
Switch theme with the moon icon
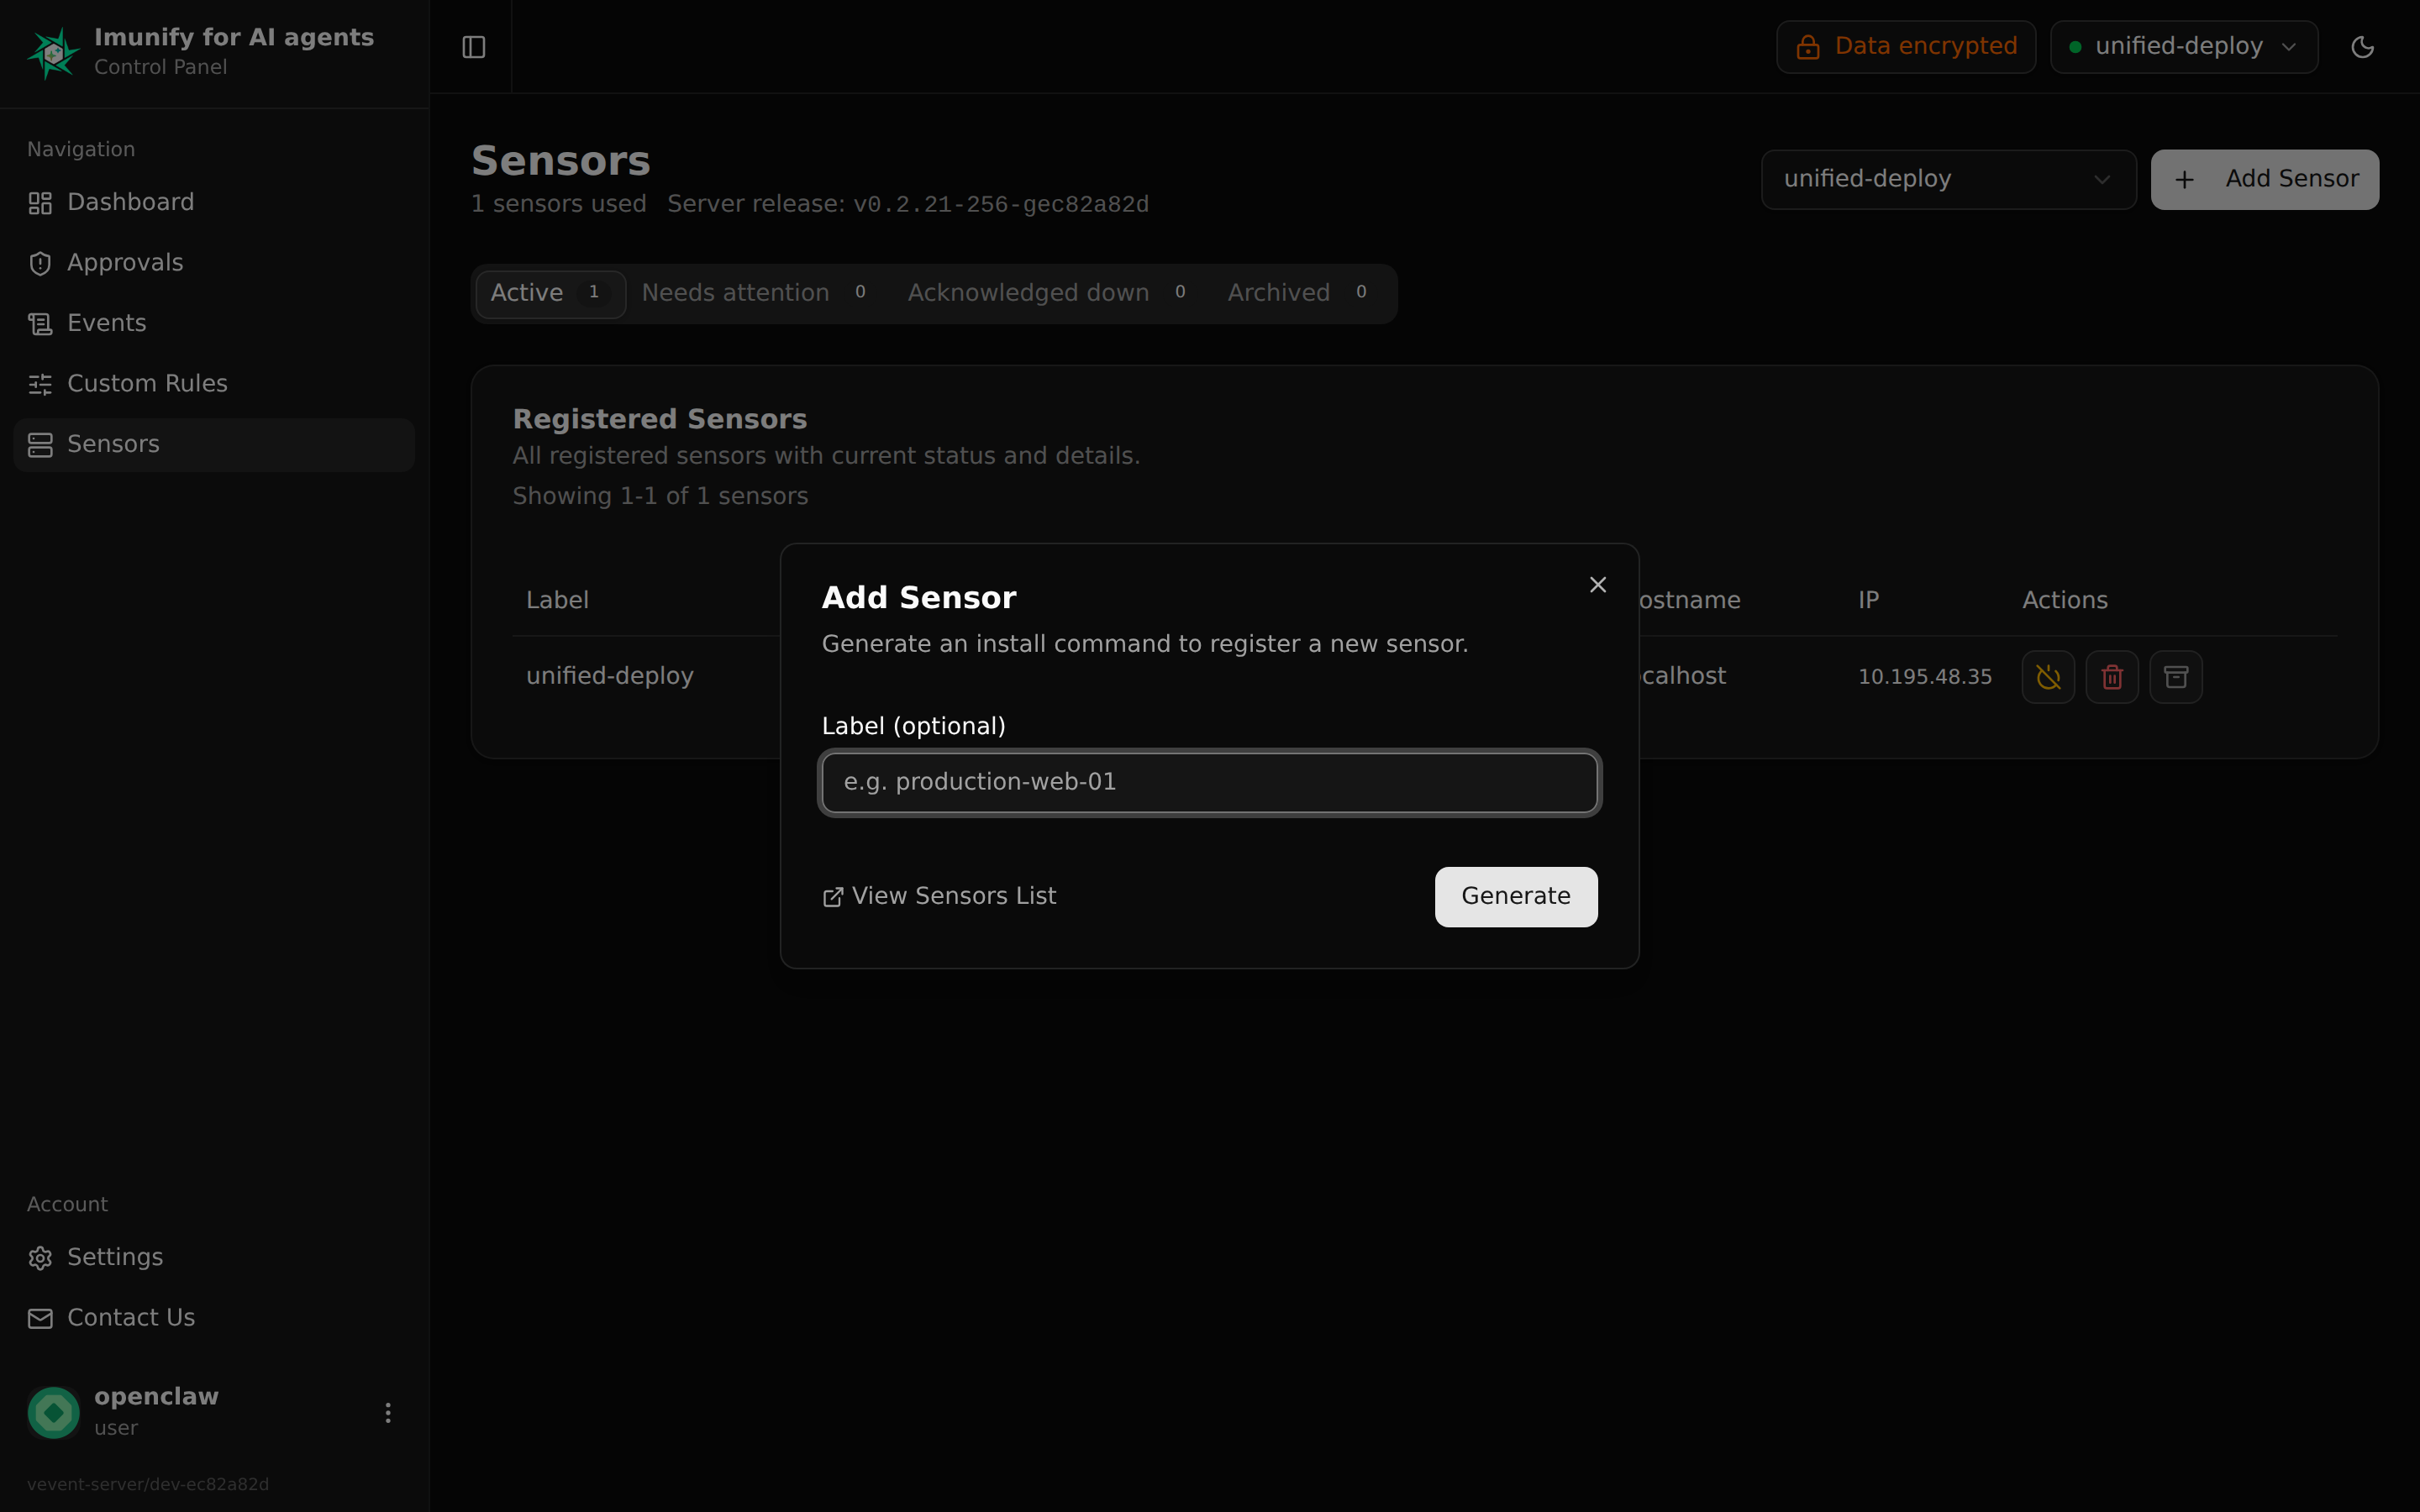click(x=2362, y=47)
